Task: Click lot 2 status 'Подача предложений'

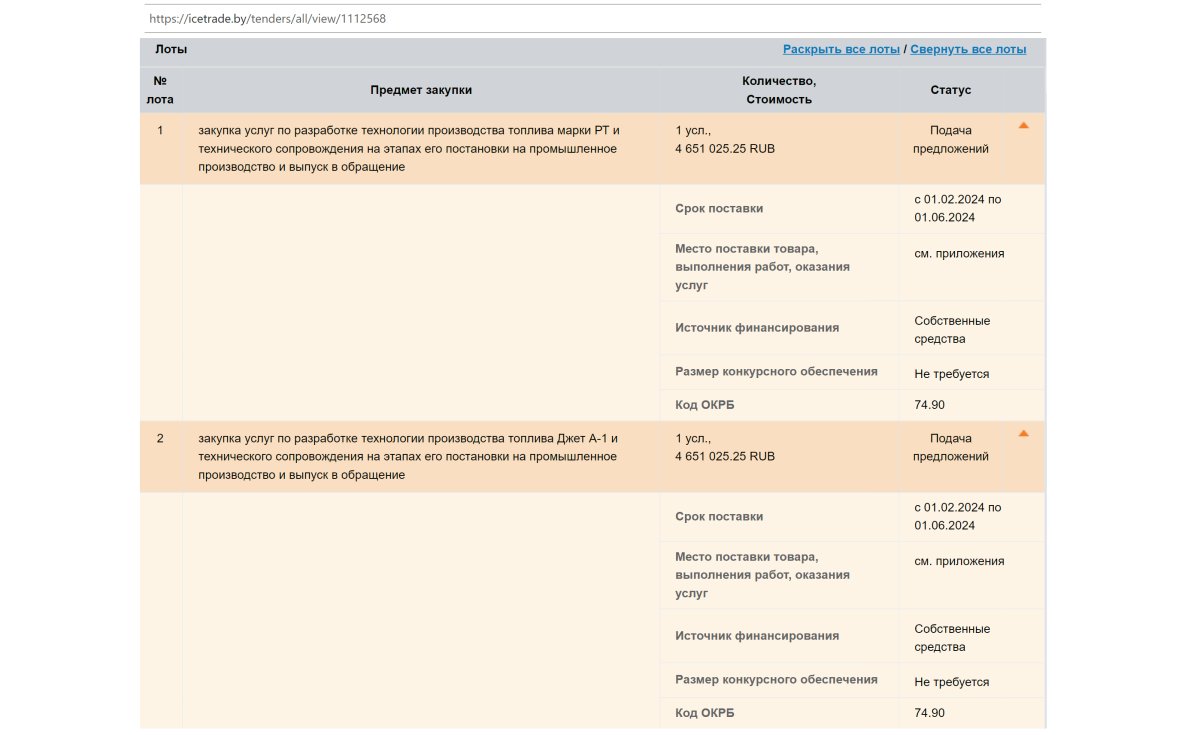Action: pyautogui.click(x=950, y=447)
